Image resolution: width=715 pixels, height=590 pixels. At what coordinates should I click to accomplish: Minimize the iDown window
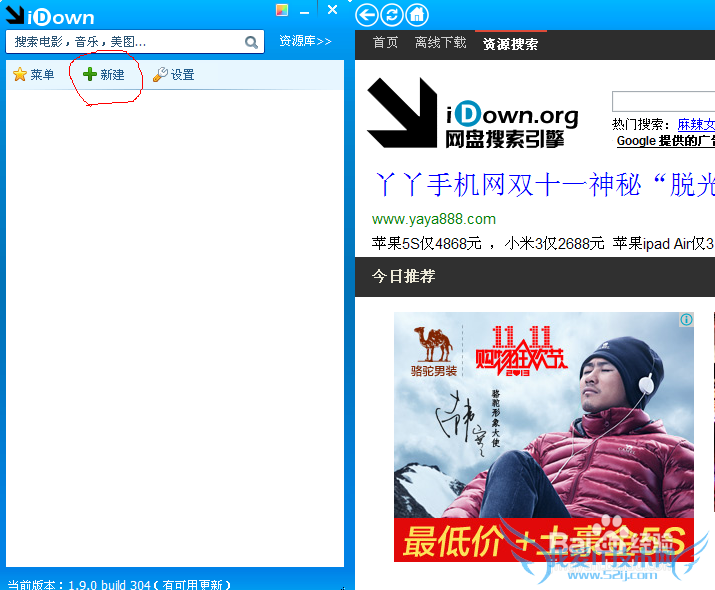[305, 12]
